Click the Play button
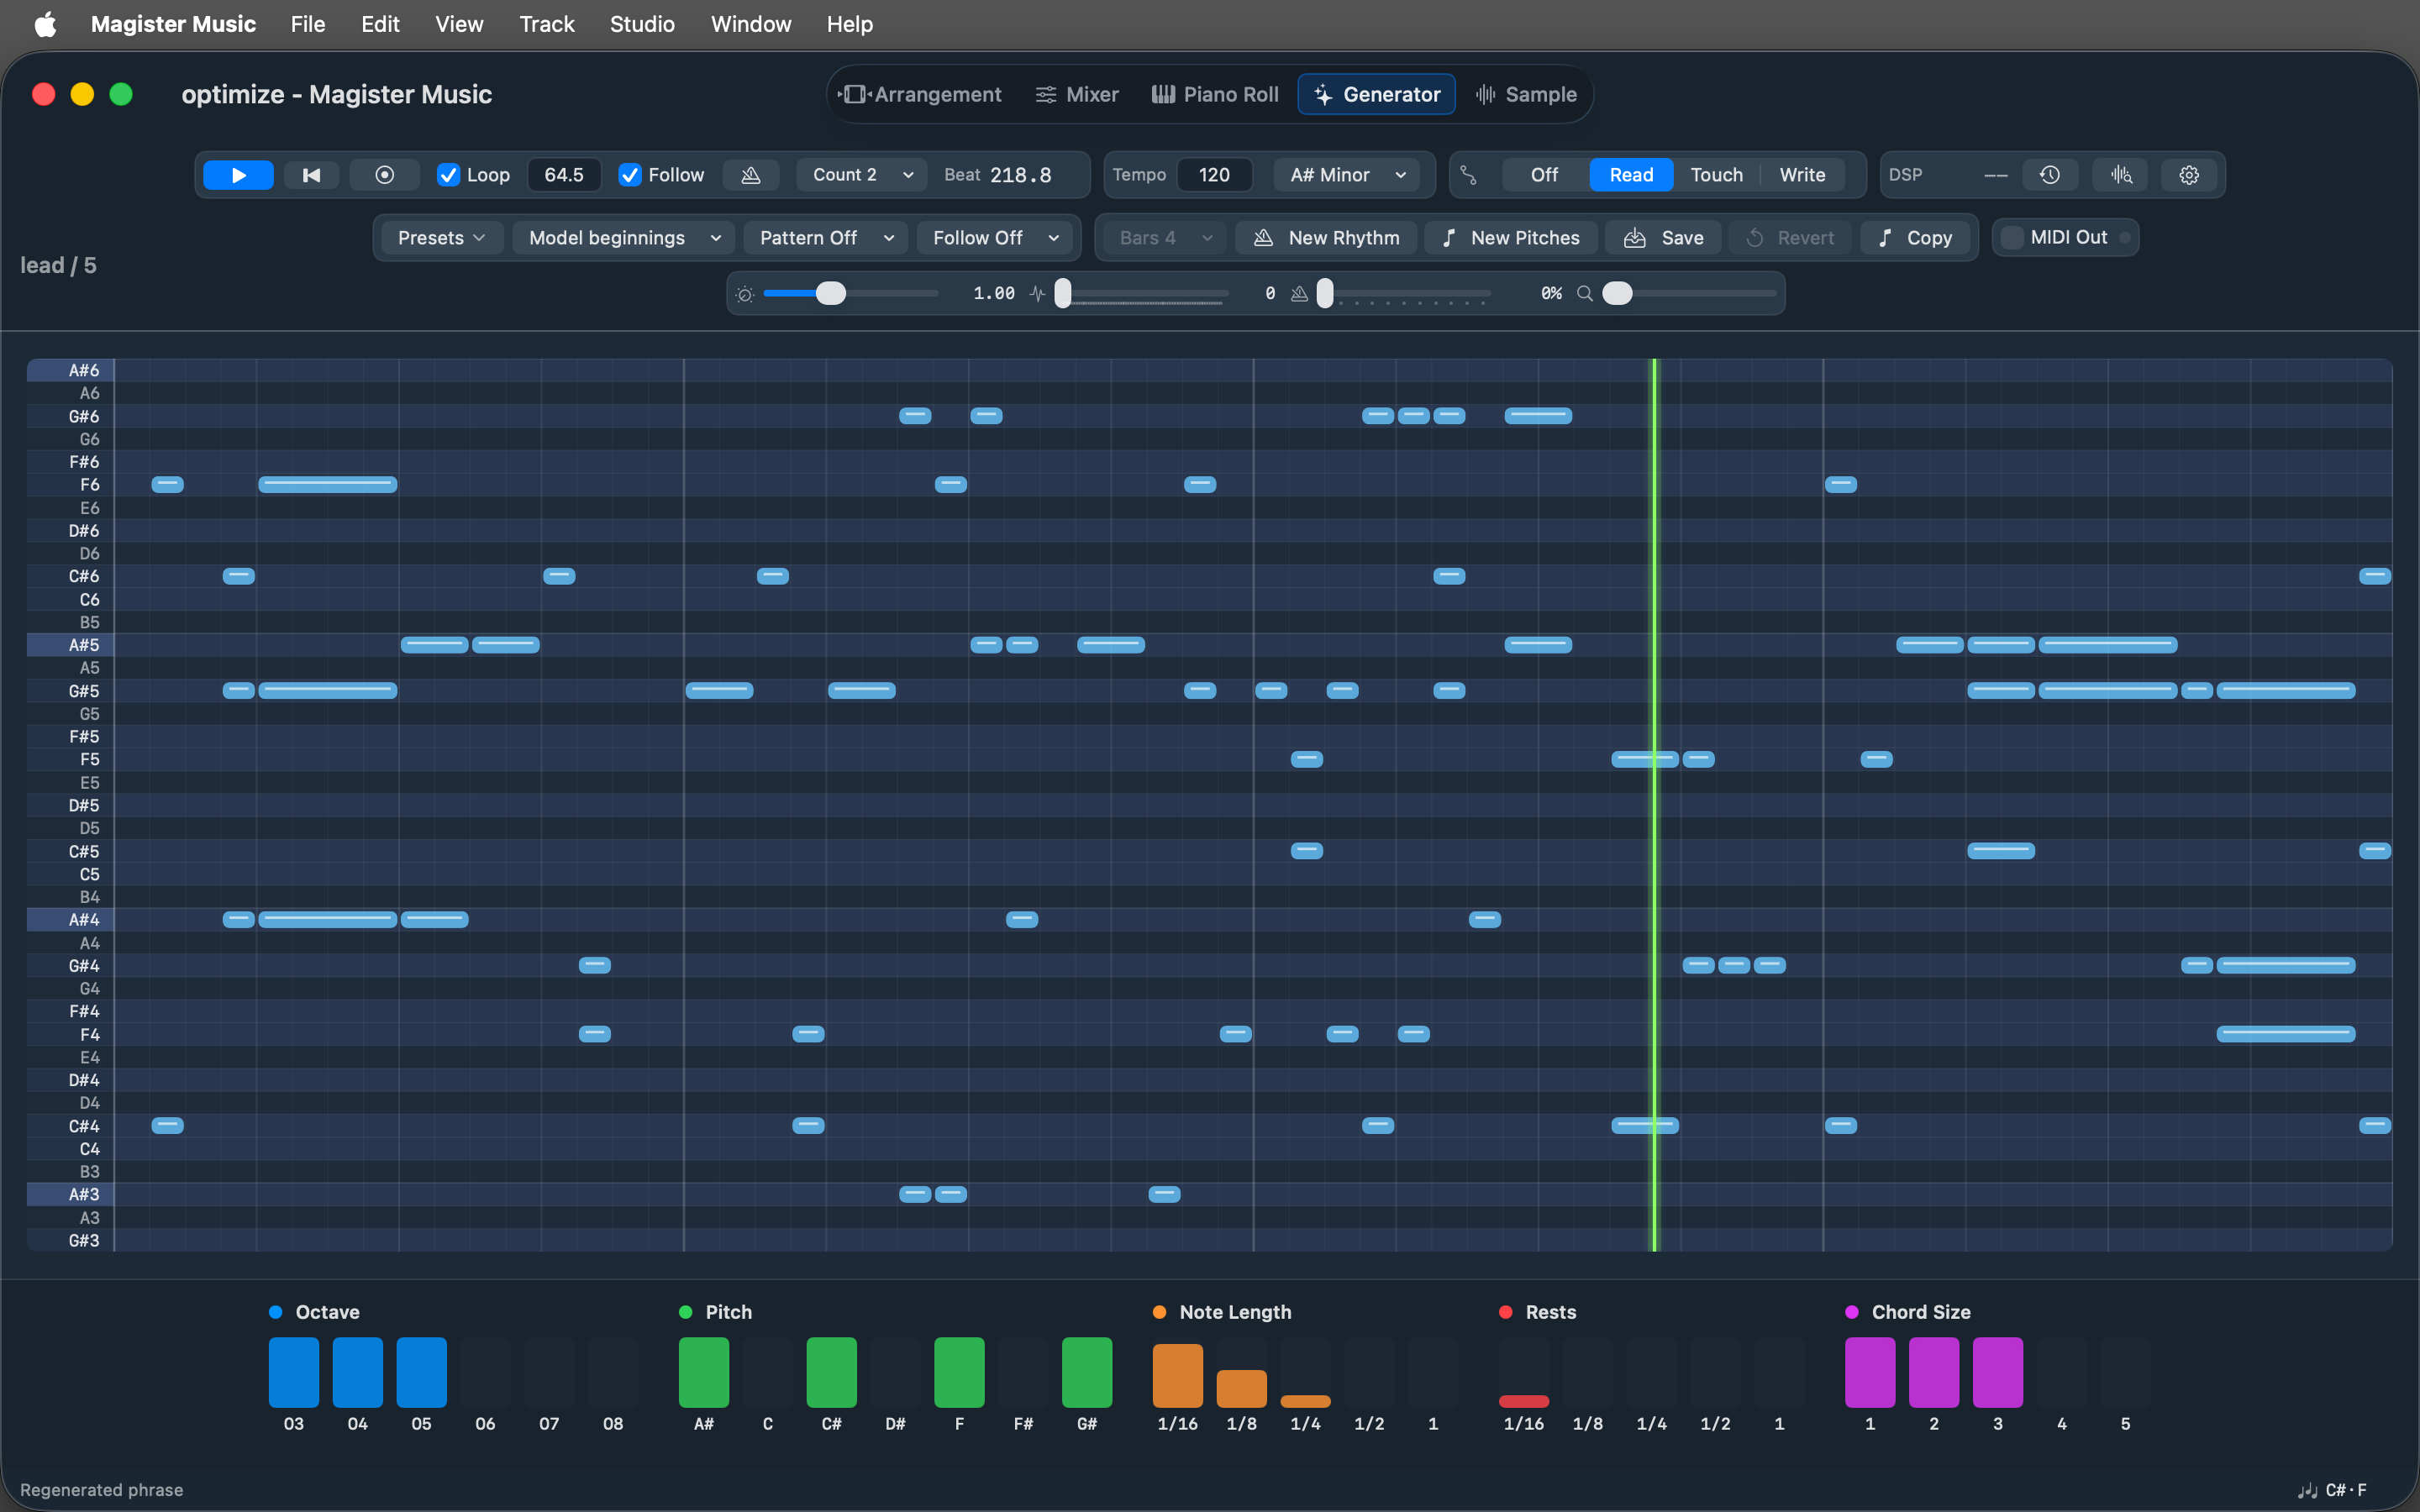This screenshot has width=2420, height=1512. (x=238, y=175)
